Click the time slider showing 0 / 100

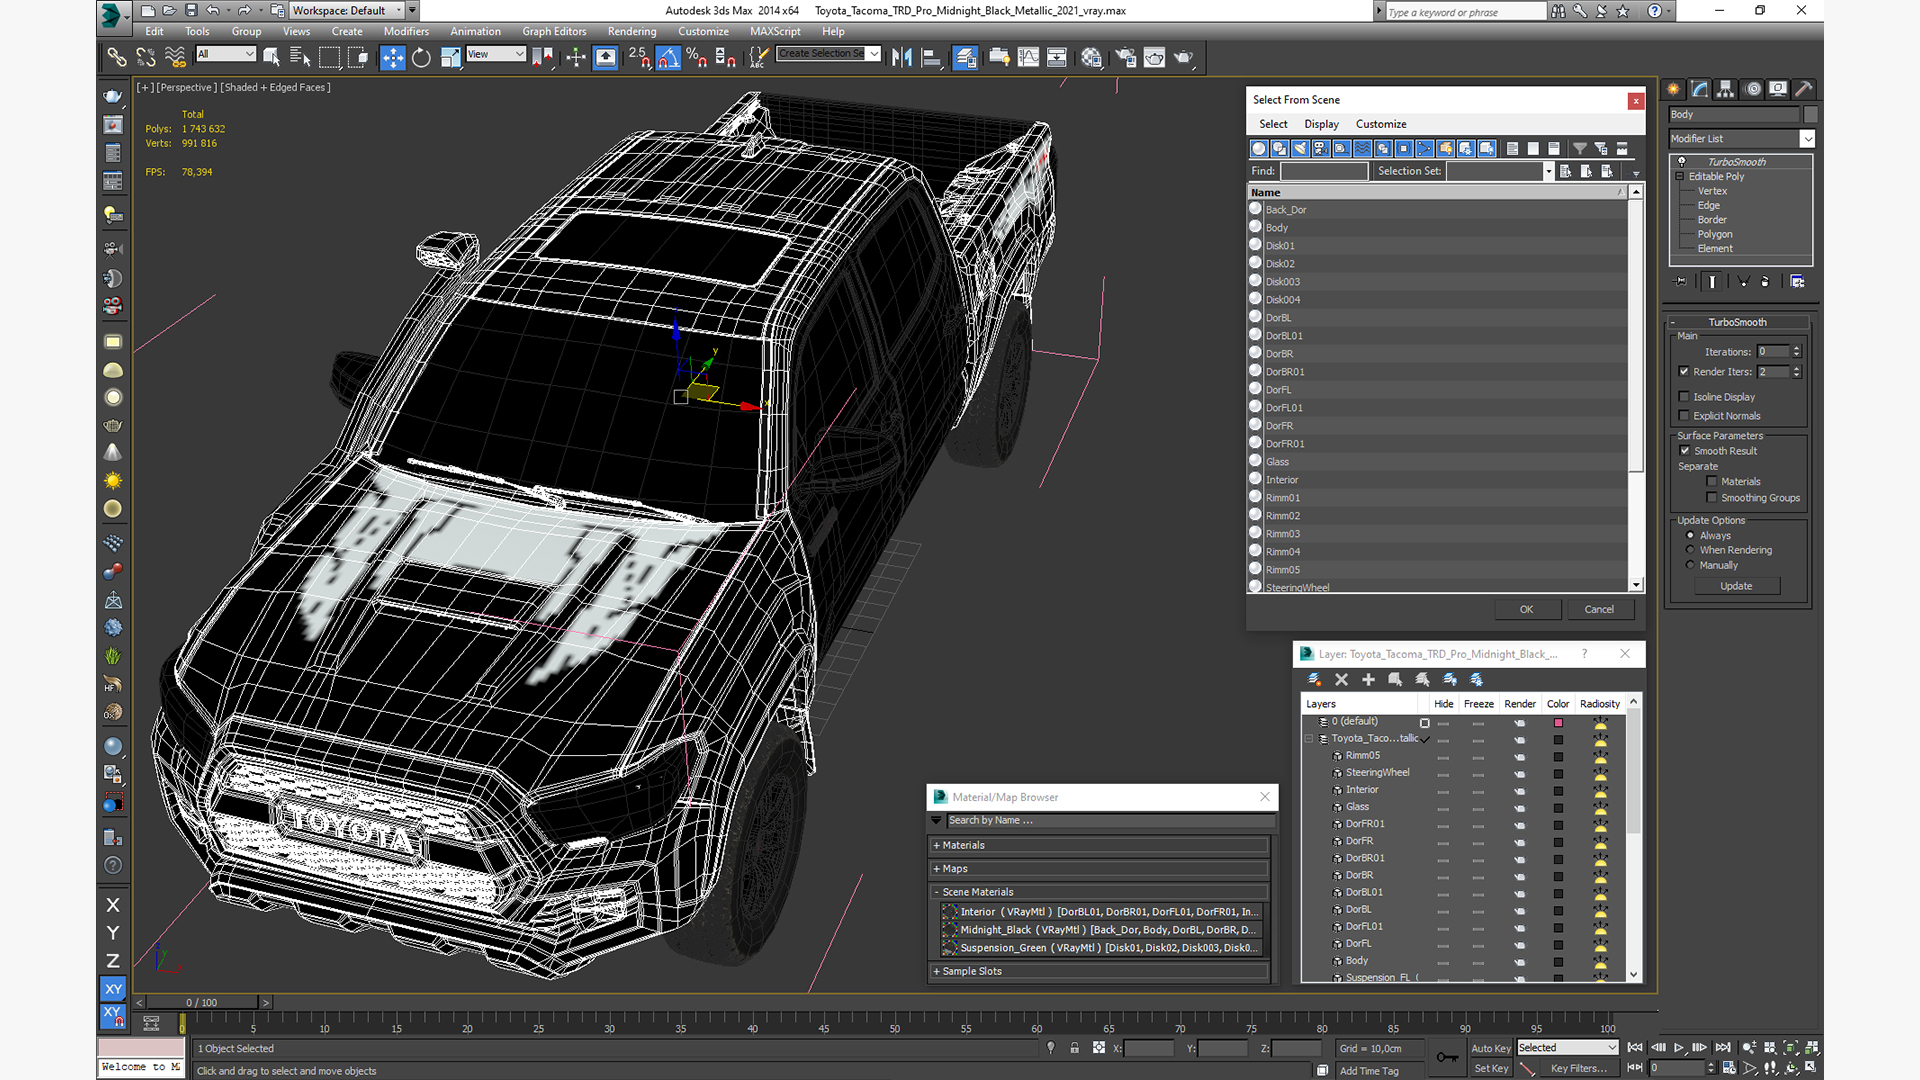tap(202, 1002)
